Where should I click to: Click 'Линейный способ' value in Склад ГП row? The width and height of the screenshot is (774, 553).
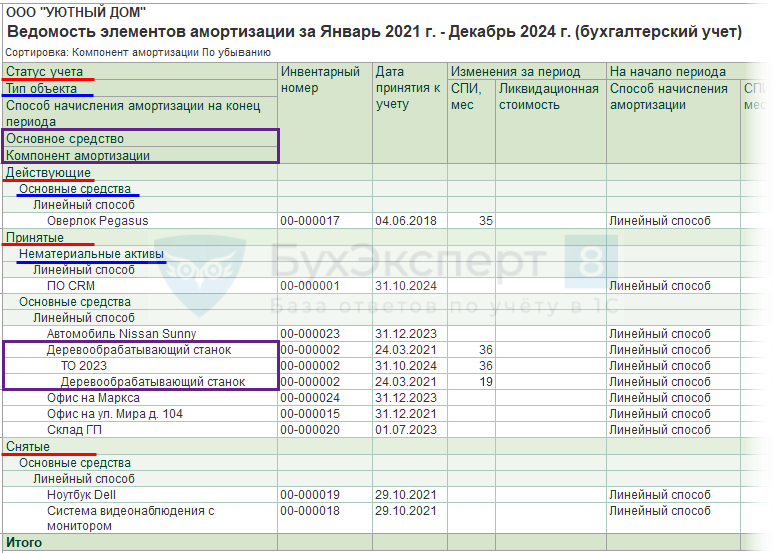pyautogui.click(x=659, y=430)
